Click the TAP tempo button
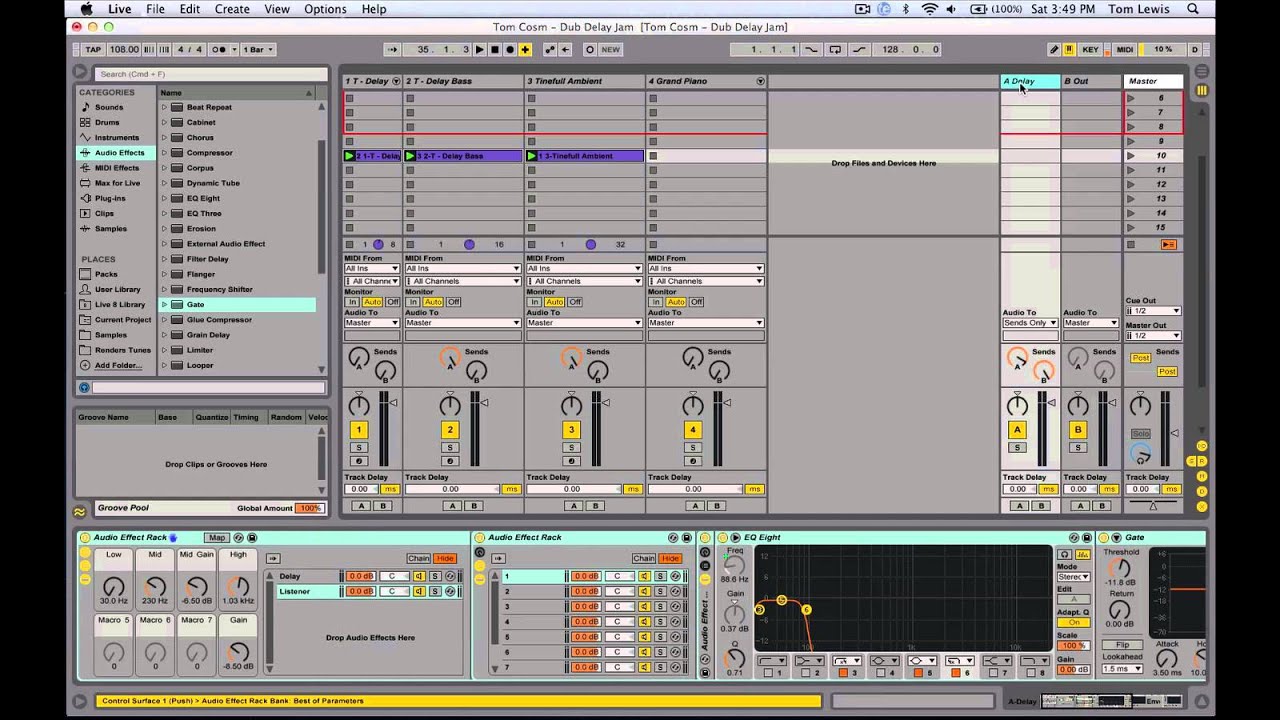Screen dimensions: 1280x720 pyautogui.click(x=93, y=49)
